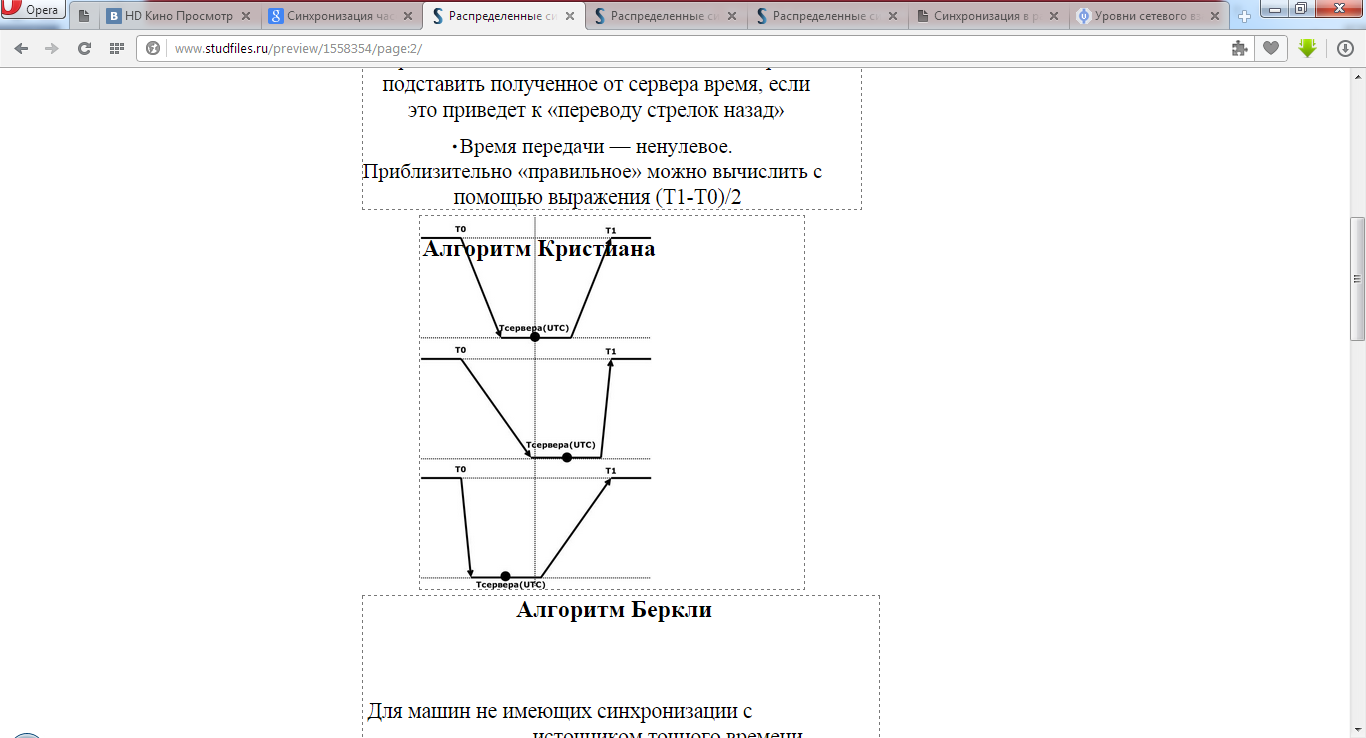Click the line 'подставить полученное от сервера время, если'
The width and height of the screenshot is (1366, 738).
tap(596, 84)
